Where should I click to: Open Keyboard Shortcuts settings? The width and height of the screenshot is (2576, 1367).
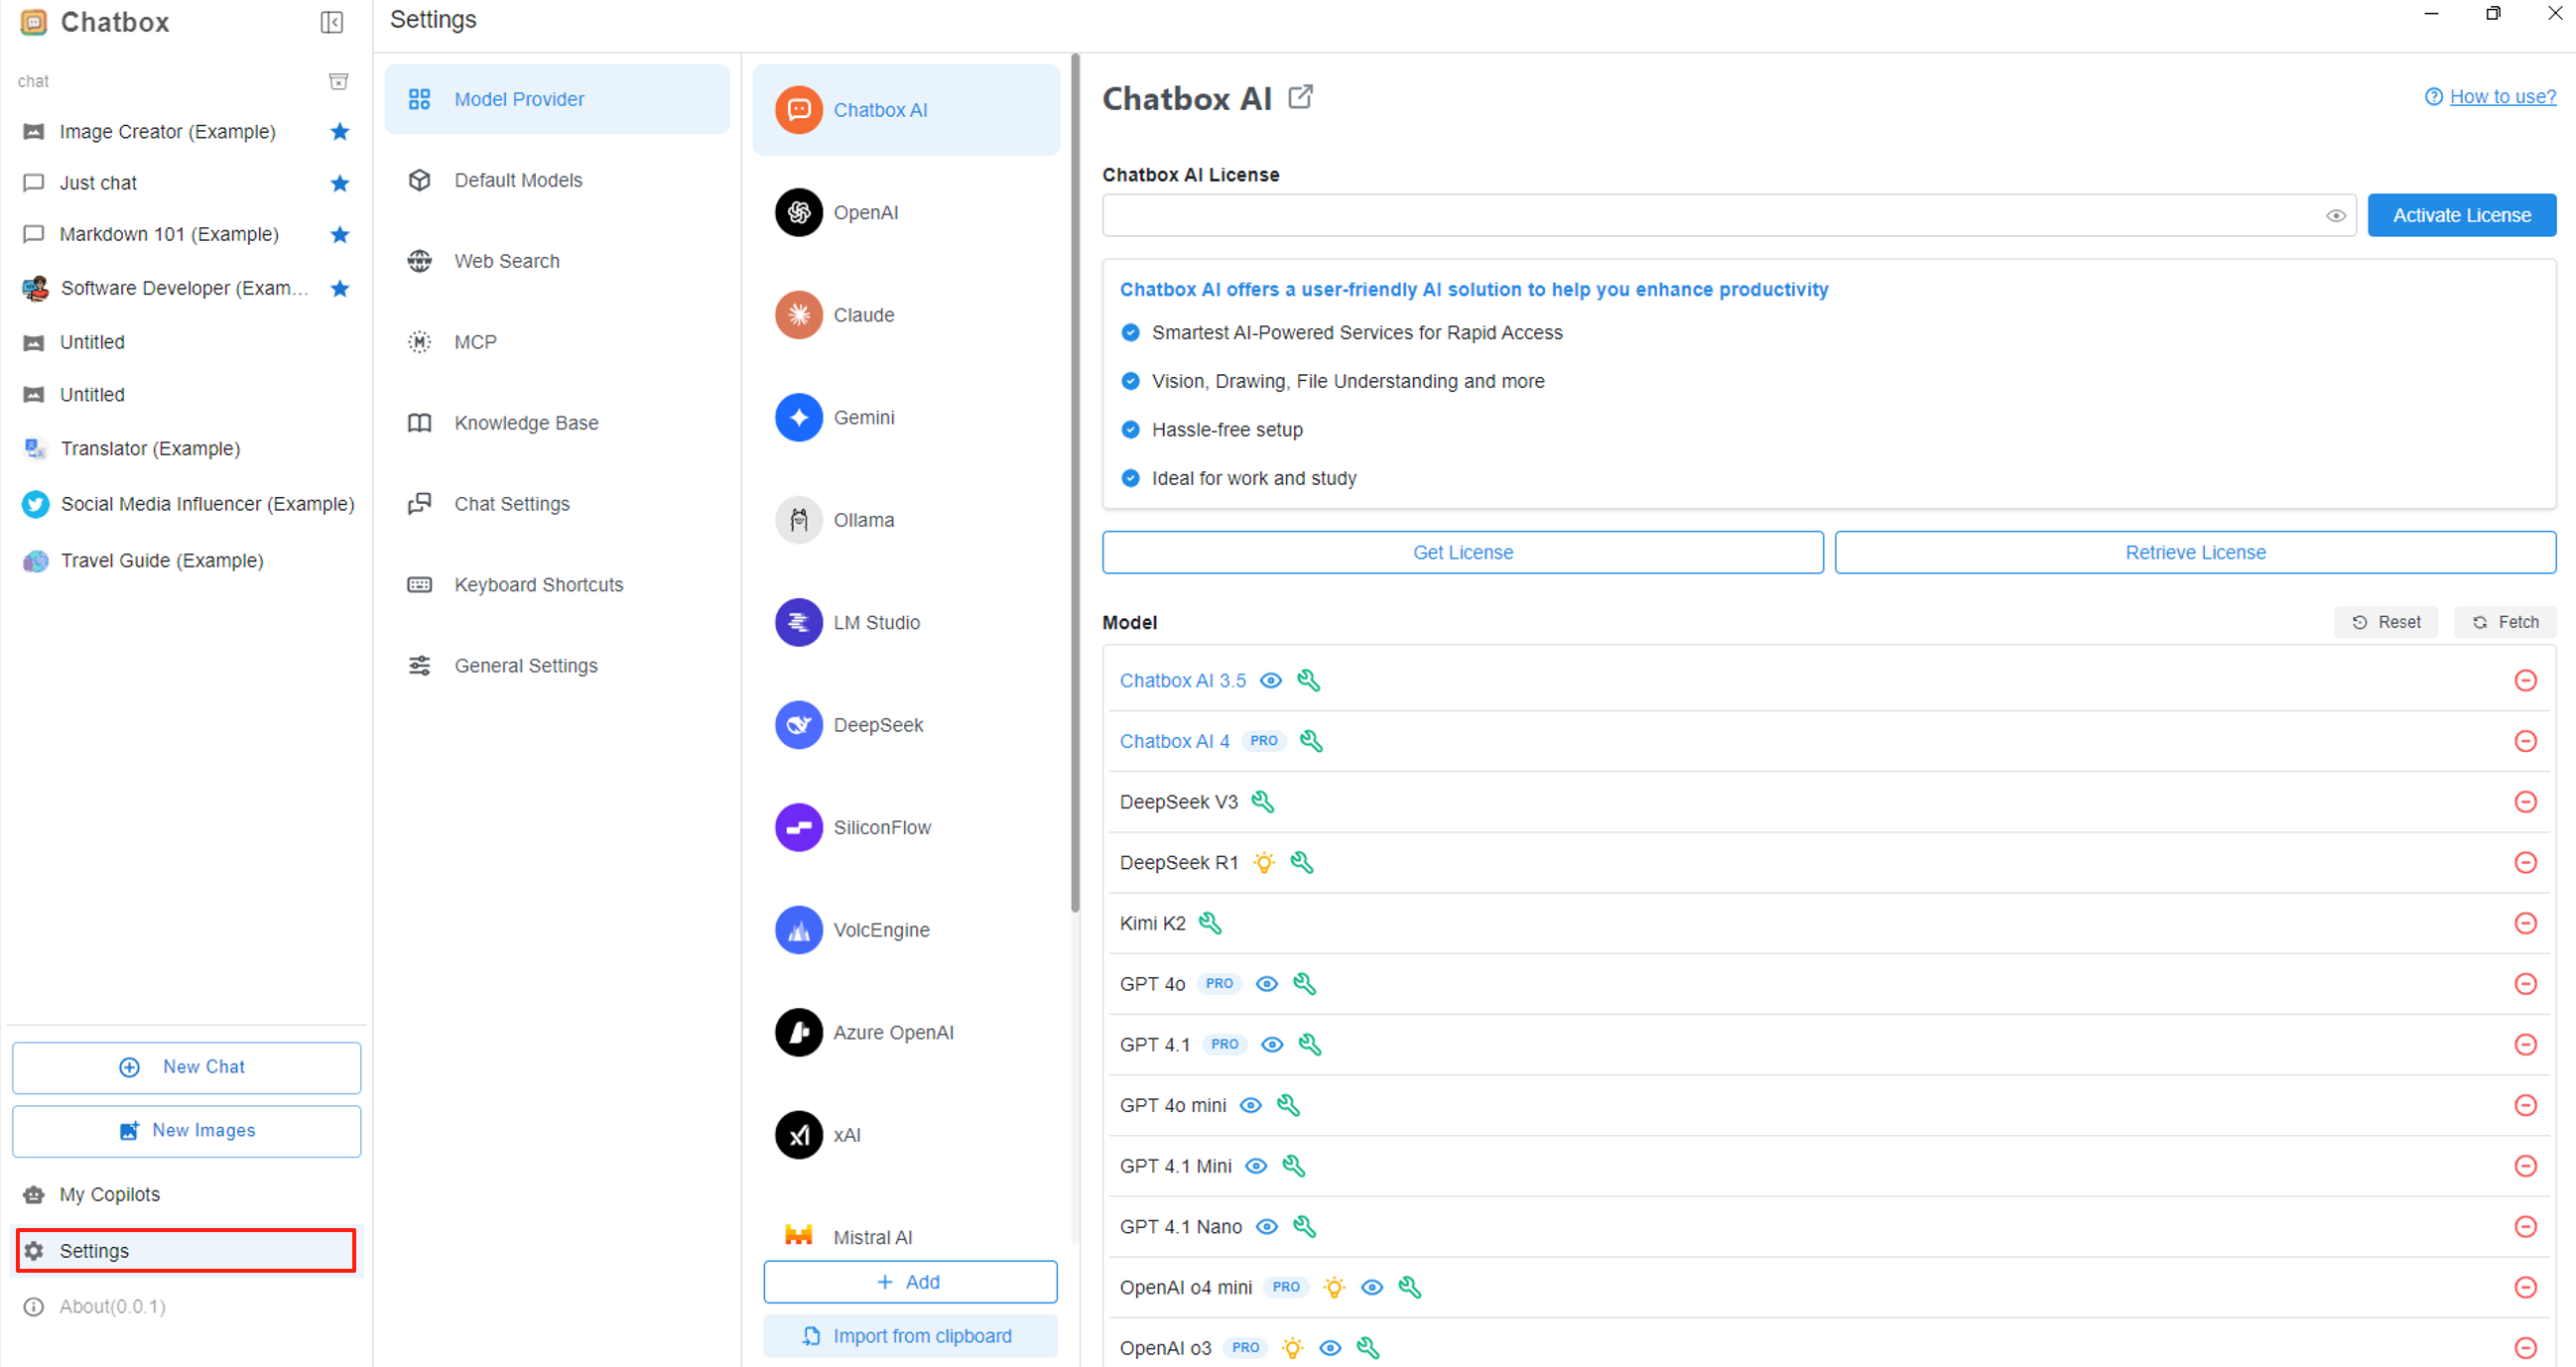pos(557,585)
